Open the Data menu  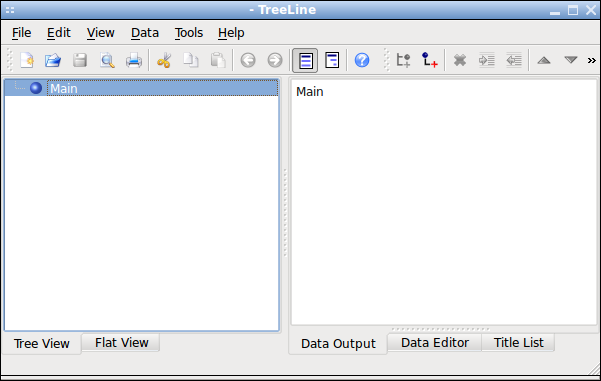(145, 33)
